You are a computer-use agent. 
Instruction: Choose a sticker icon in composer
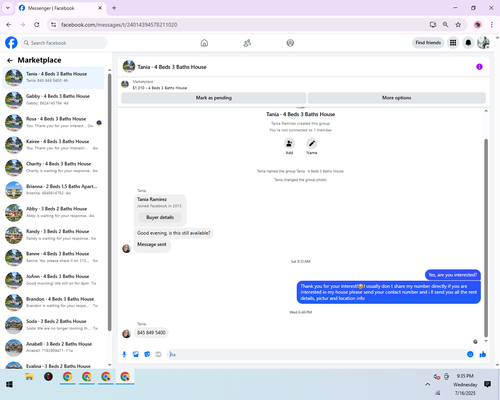[x=147, y=354]
